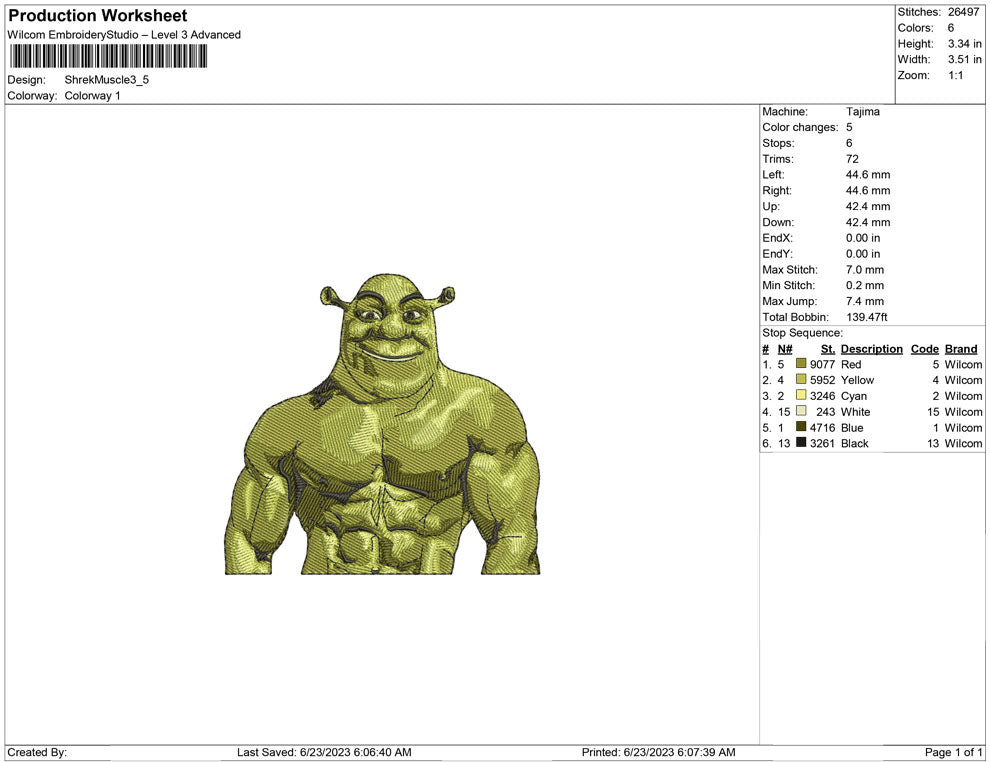The height and width of the screenshot is (762, 990).
Task: Click the Machine value 'Tajima'
Action: click(x=862, y=112)
